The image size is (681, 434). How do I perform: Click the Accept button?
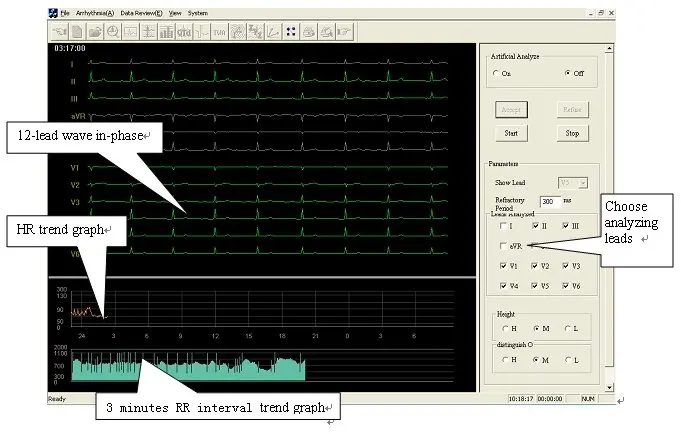[x=511, y=109]
